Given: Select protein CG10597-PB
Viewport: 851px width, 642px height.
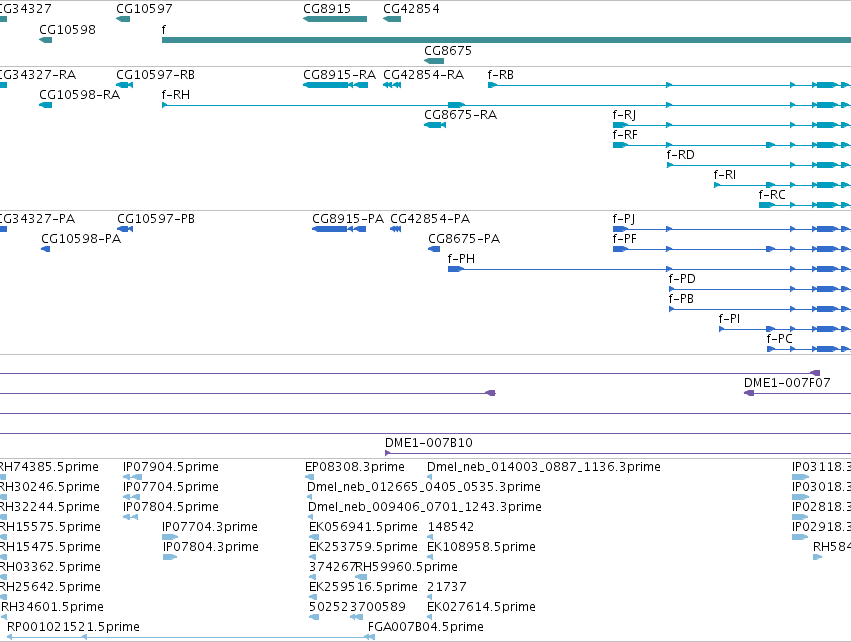Looking at the screenshot, I should coord(156,219).
